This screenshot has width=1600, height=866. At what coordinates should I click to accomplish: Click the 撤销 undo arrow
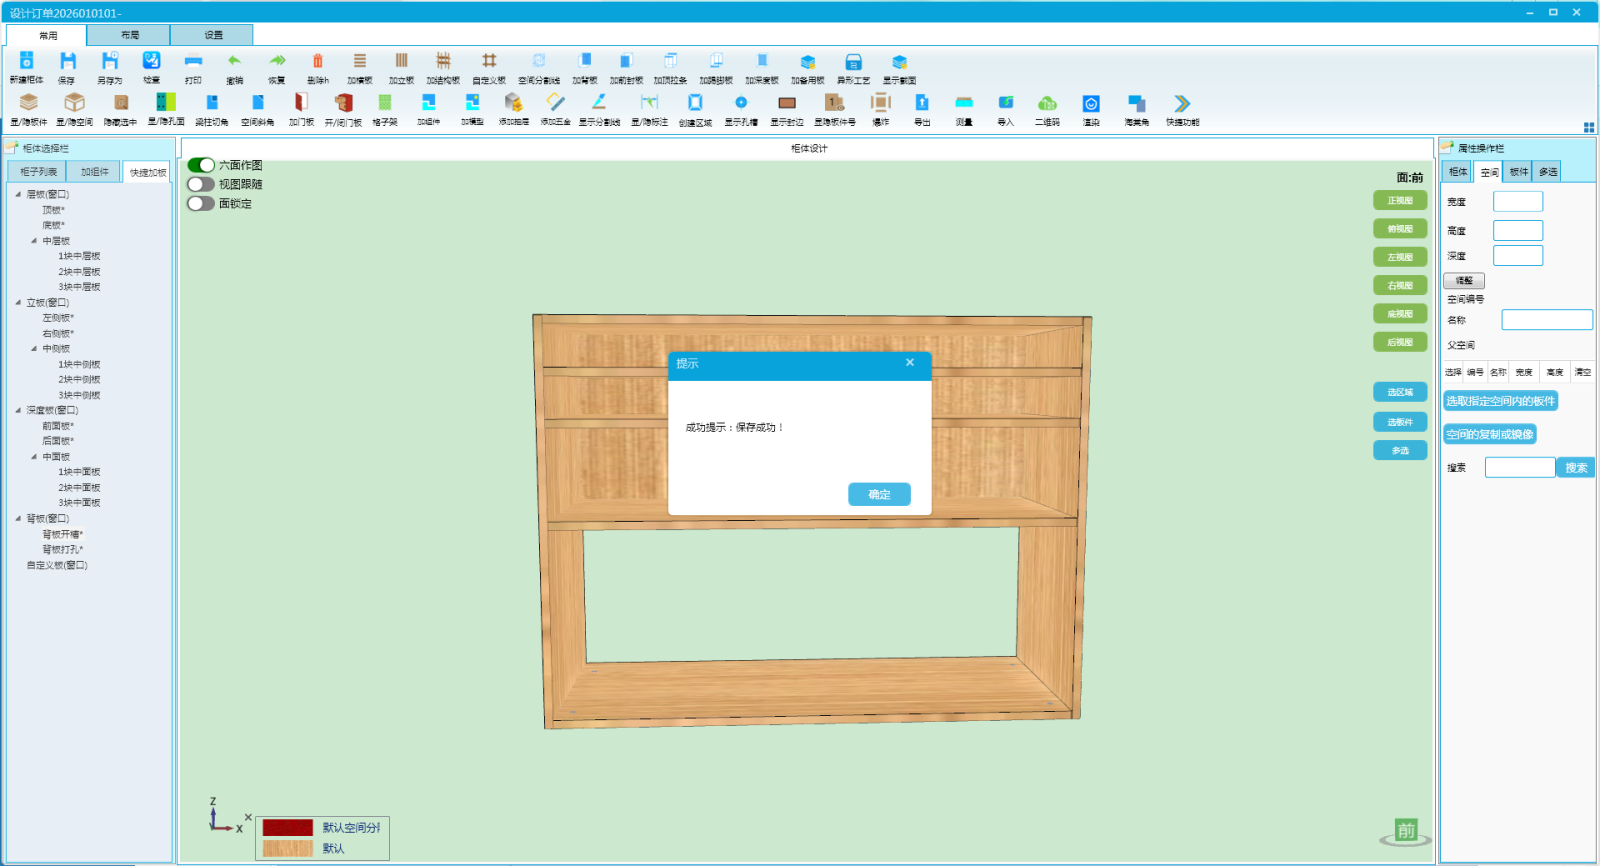[x=234, y=62]
